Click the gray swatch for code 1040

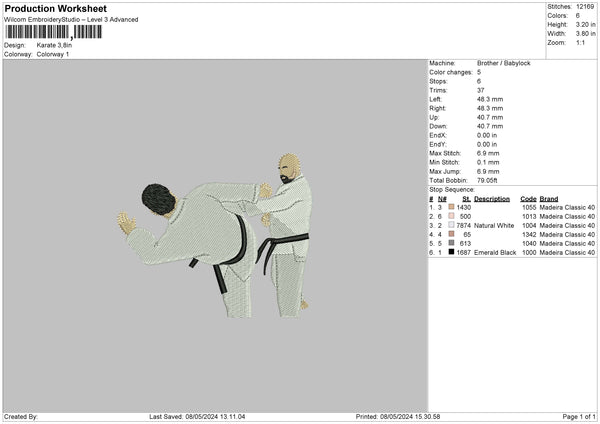[451, 243]
